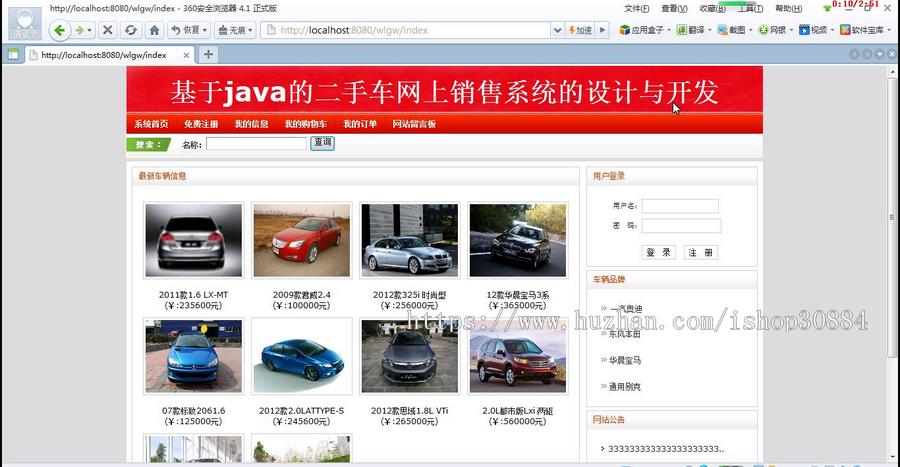This screenshot has width=900, height=467.
Task: Open a new tab with plus button
Action: click(208, 55)
